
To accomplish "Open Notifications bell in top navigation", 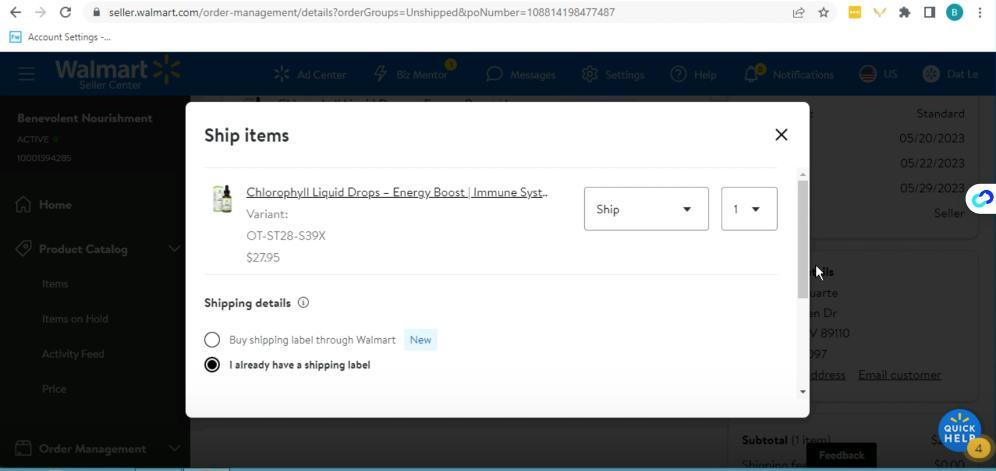I will [789, 74].
